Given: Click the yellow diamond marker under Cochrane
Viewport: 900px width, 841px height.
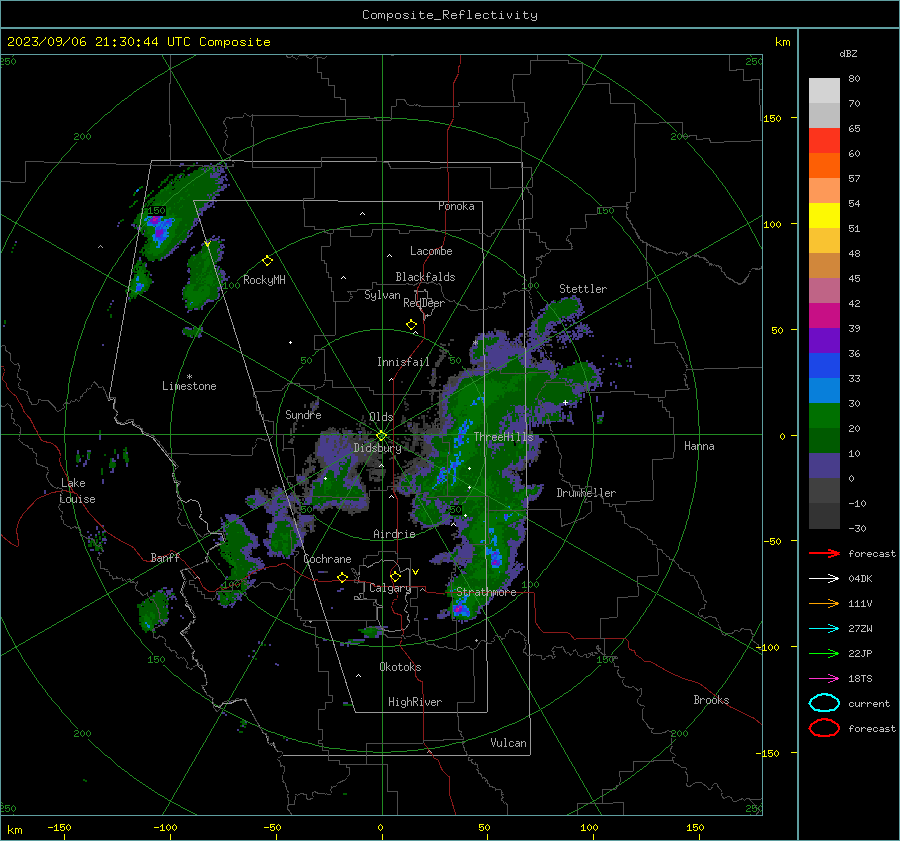Looking at the screenshot, I should [342, 577].
